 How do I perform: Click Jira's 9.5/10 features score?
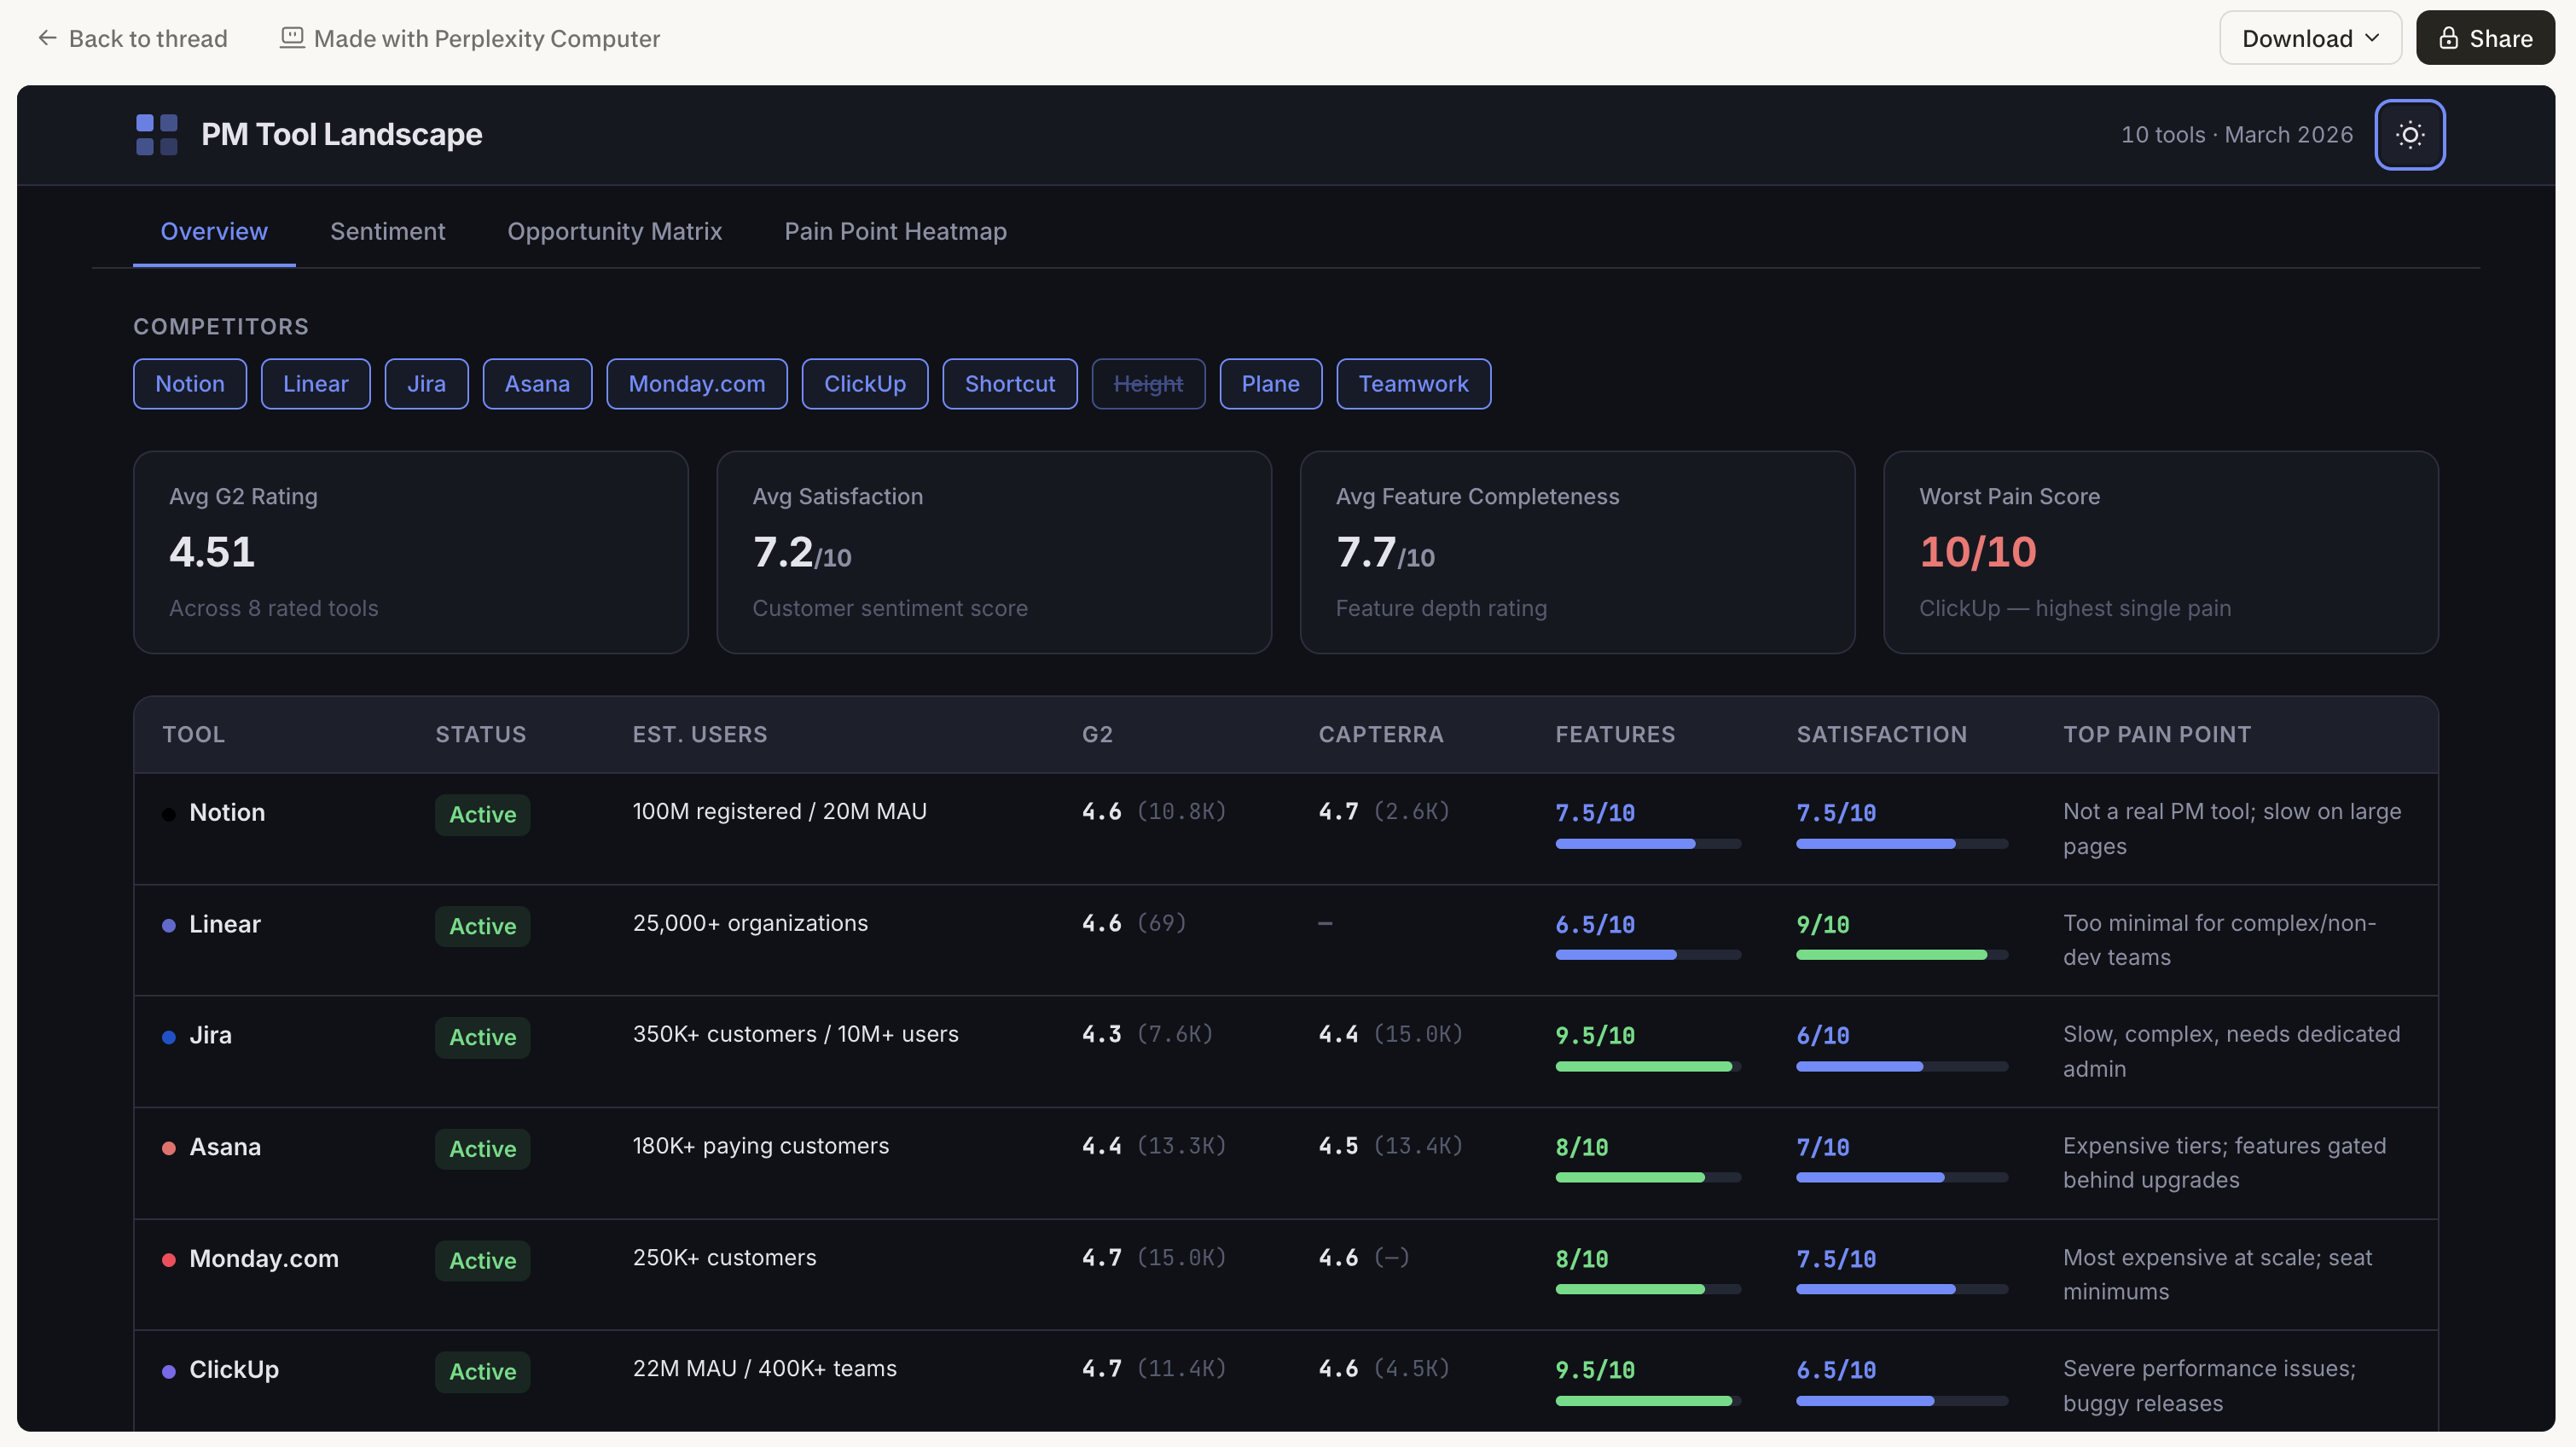pos(1595,1036)
